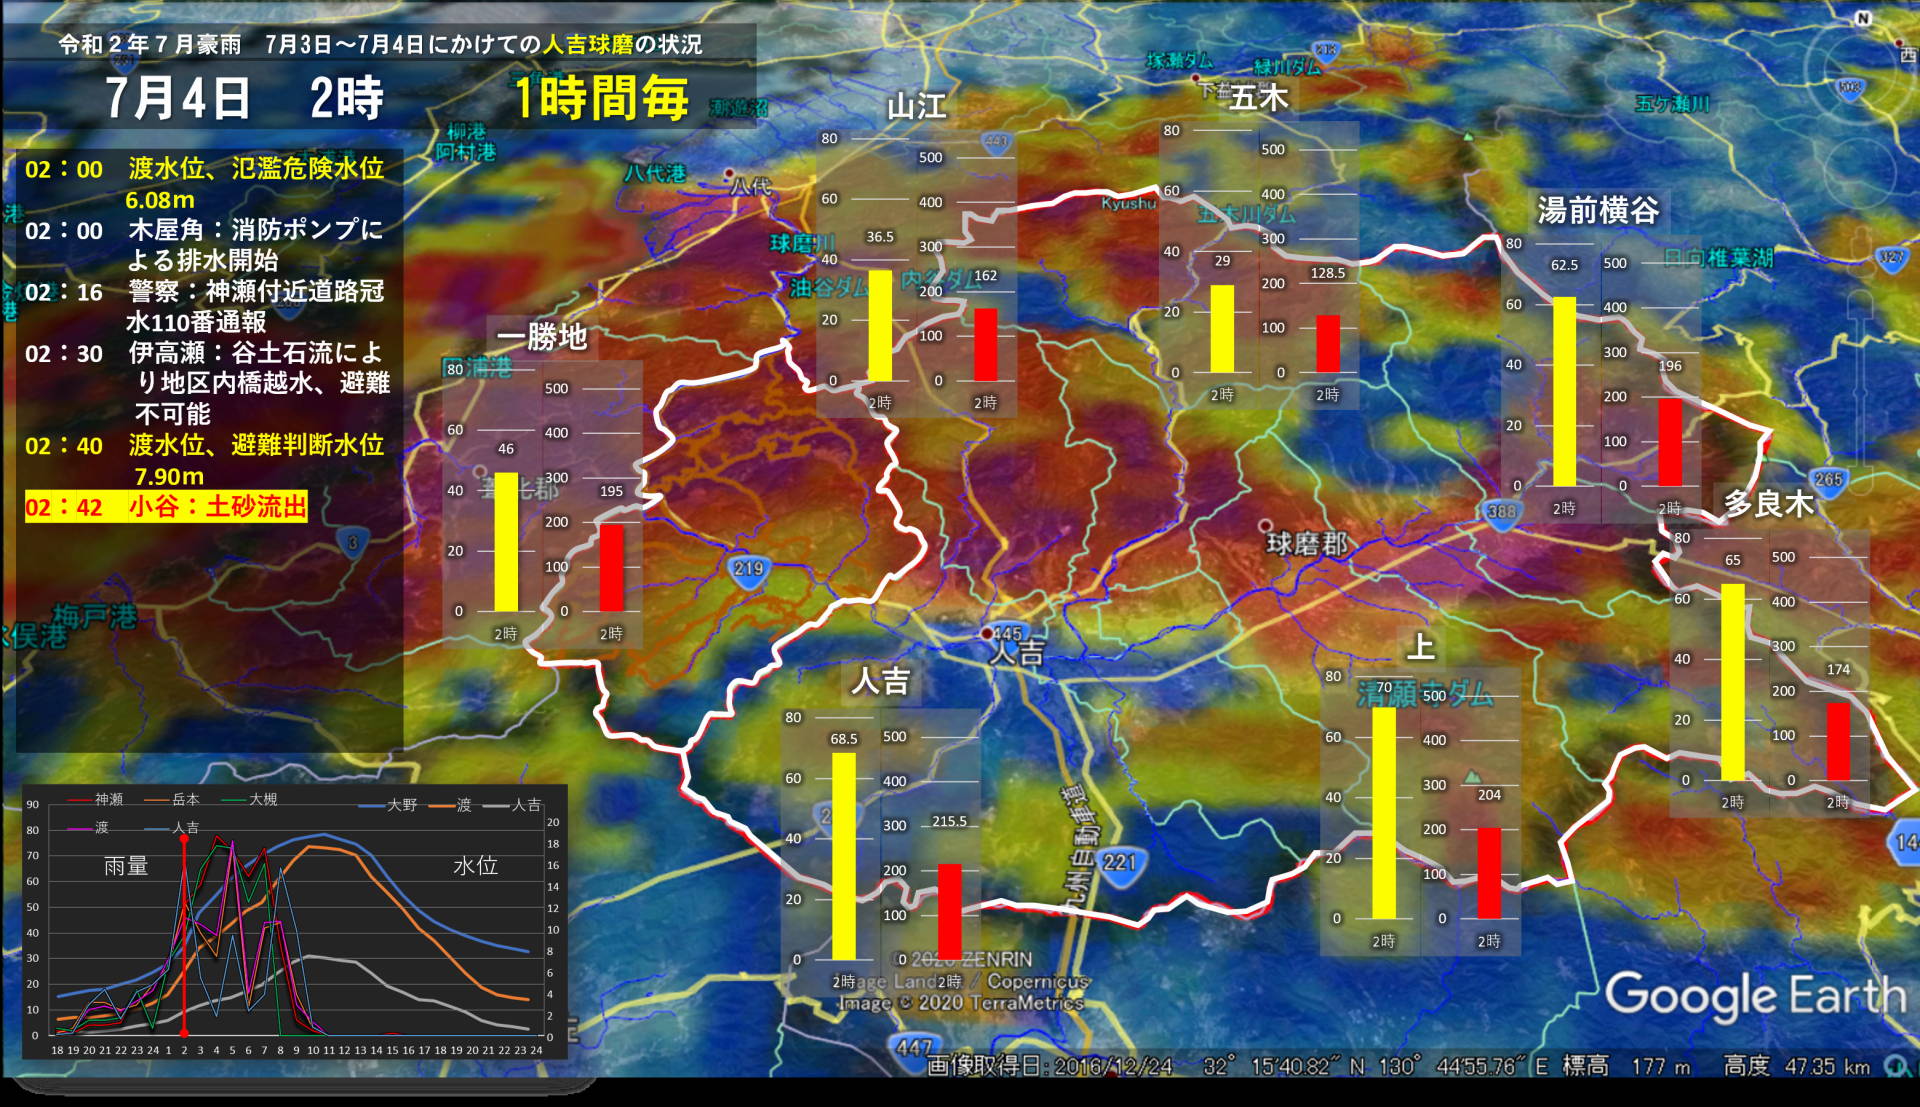The width and height of the screenshot is (1920, 1107).
Task: Click the Route 3 road shield
Action: point(352,543)
